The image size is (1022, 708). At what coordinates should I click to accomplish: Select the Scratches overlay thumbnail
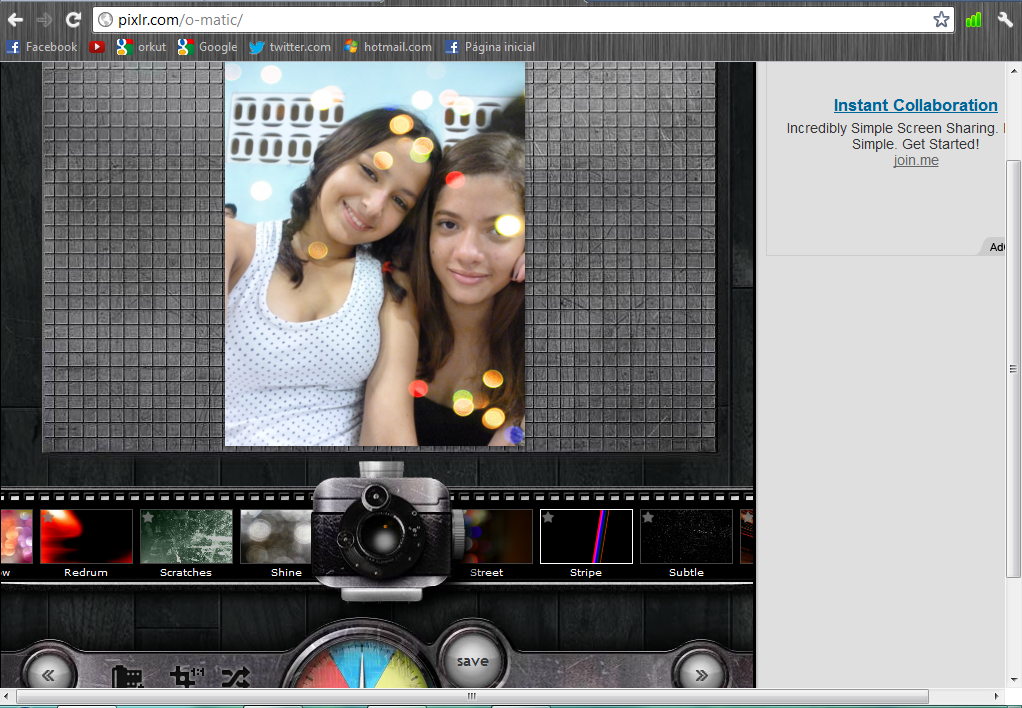click(x=186, y=537)
